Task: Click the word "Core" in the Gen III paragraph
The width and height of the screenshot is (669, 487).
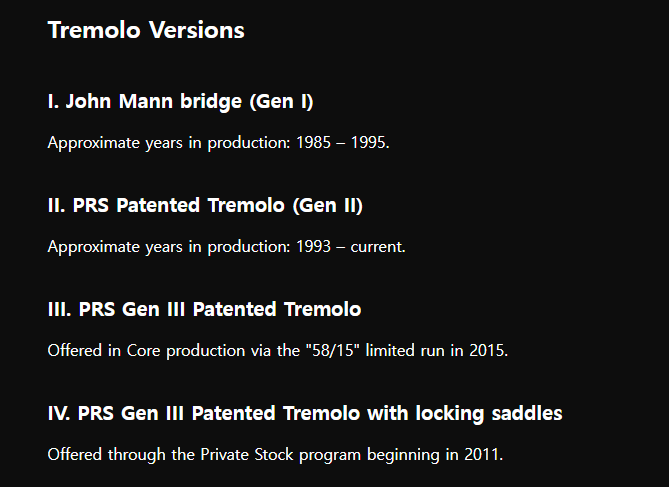Action: (143, 351)
